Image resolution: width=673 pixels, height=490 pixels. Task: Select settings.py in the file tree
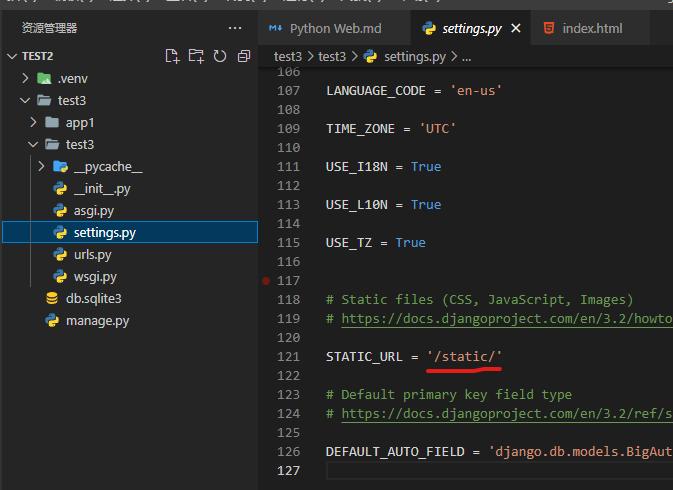[x=130, y=232]
